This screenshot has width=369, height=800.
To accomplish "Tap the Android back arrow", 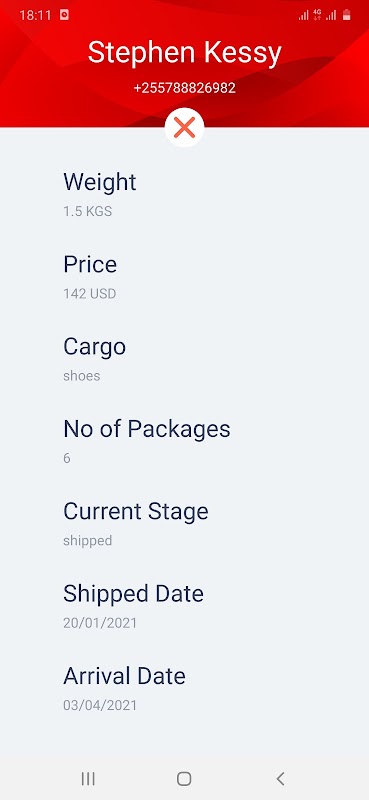I will [280, 778].
